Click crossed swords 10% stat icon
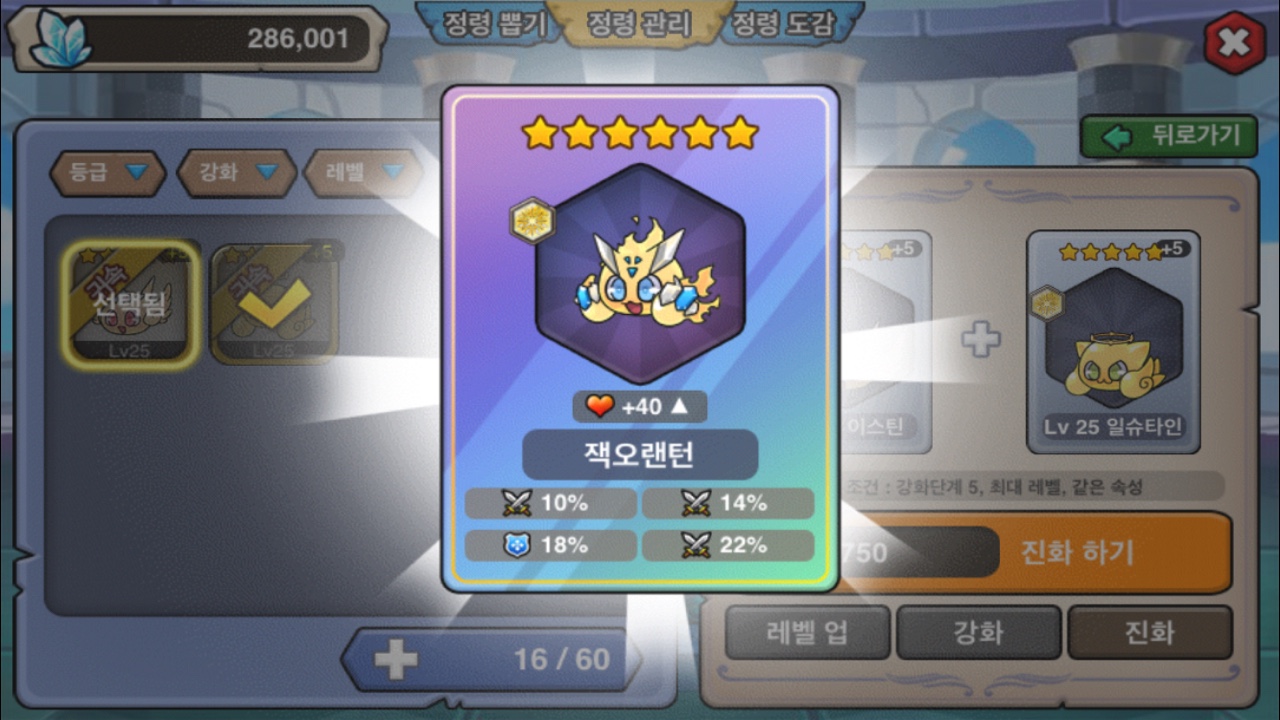The width and height of the screenshot is (1280, 720). (x=517, y=503)
